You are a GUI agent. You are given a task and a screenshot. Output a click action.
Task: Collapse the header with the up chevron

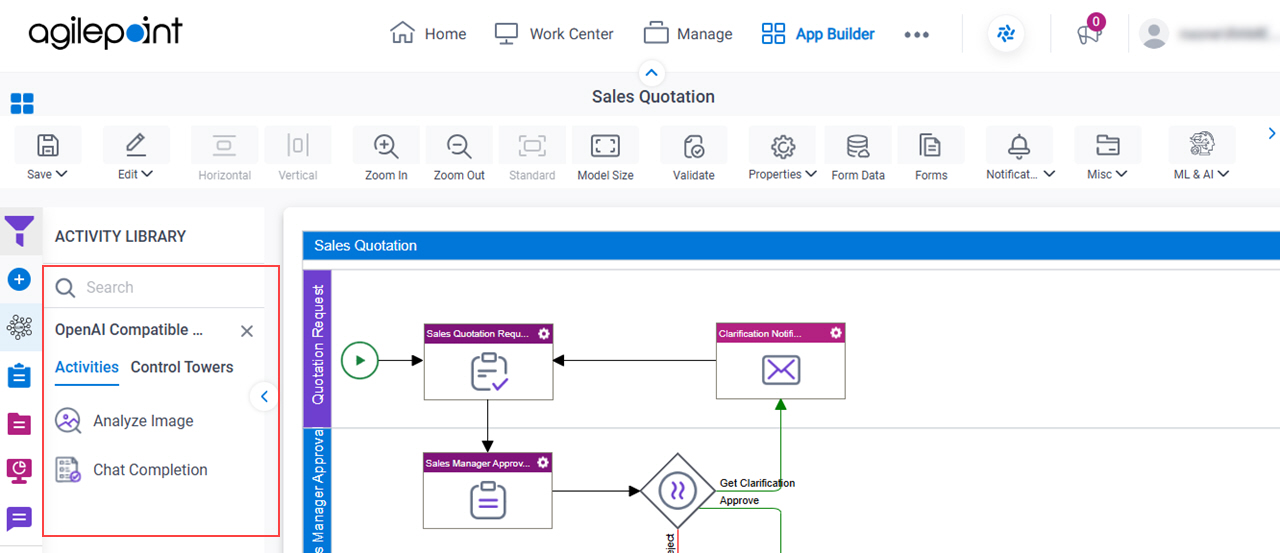tap(652, 72)
